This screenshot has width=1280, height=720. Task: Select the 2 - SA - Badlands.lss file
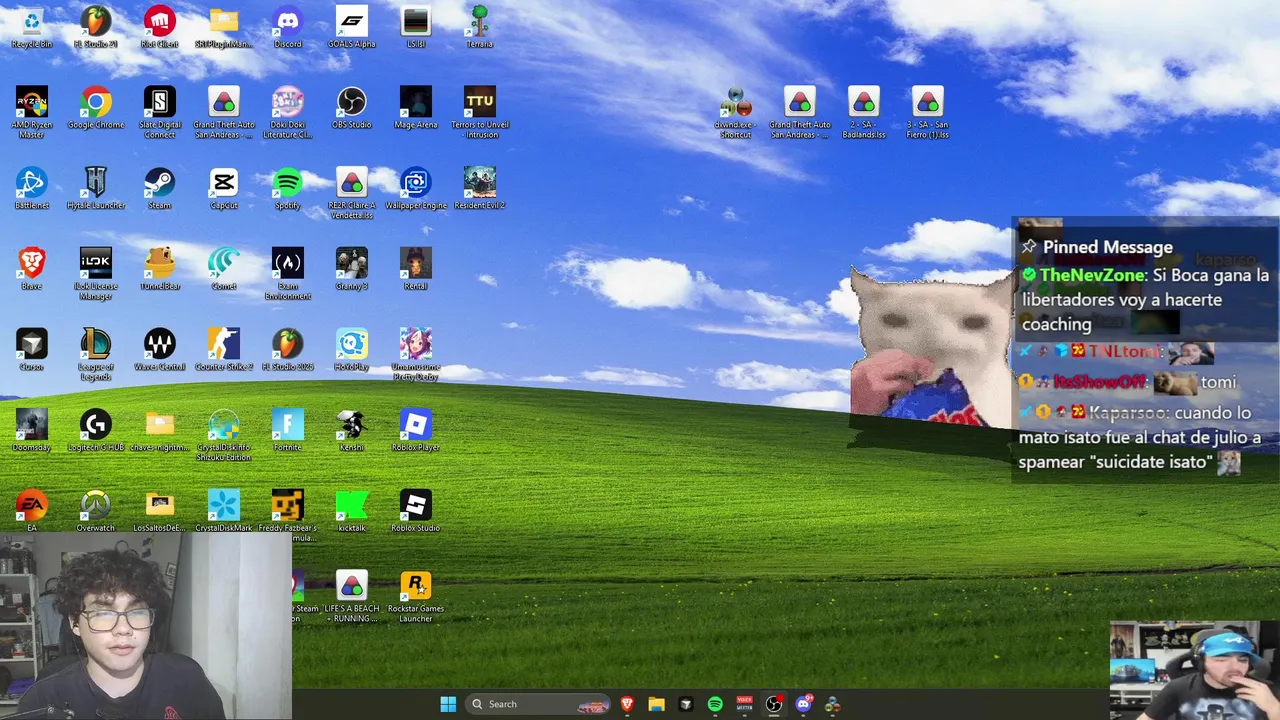(864, 112)
